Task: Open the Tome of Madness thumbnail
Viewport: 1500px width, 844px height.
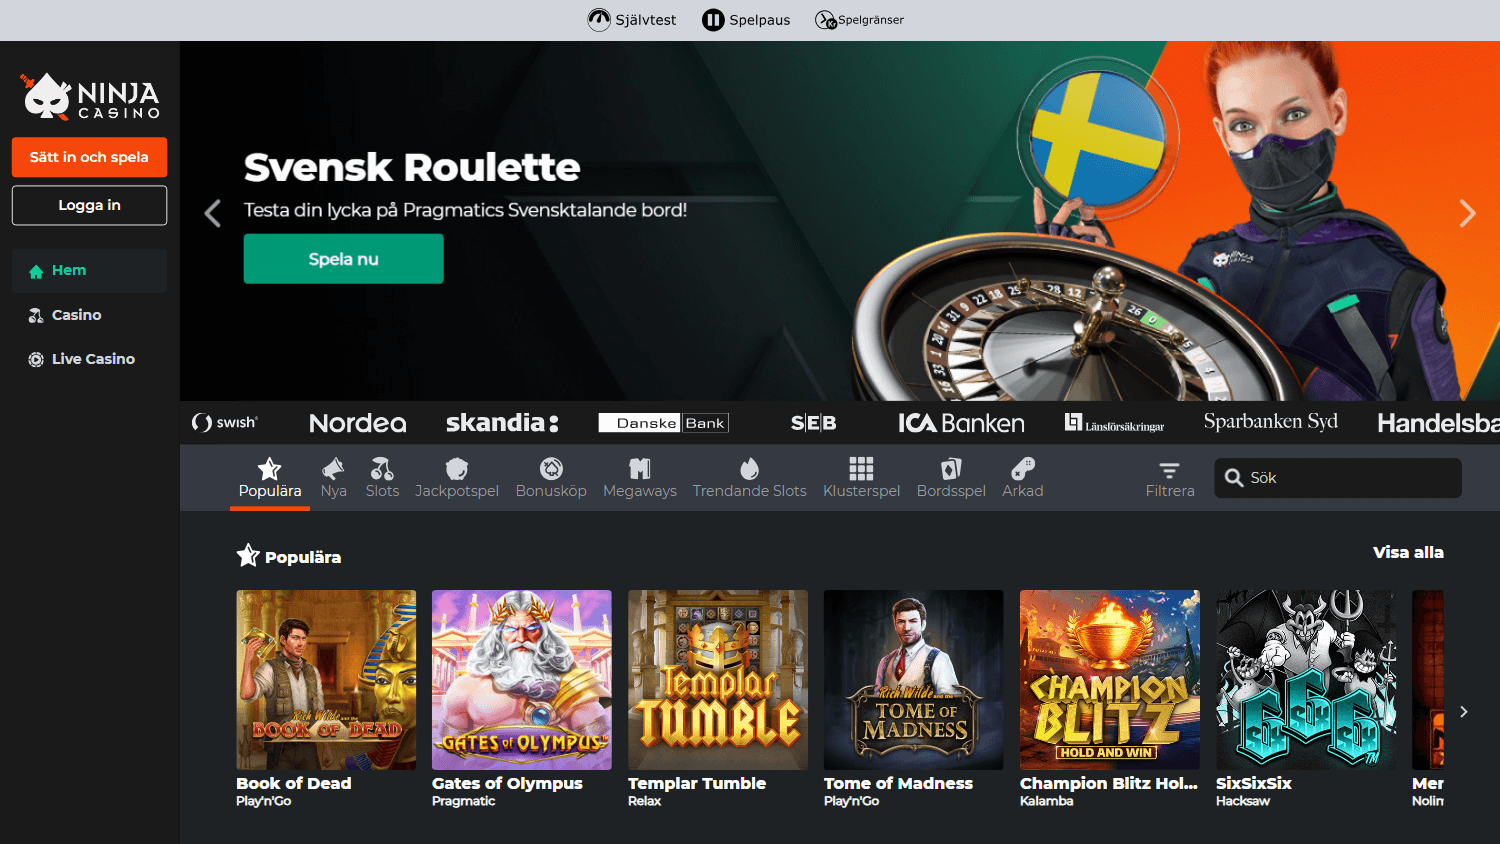Action: coord(914,680)
